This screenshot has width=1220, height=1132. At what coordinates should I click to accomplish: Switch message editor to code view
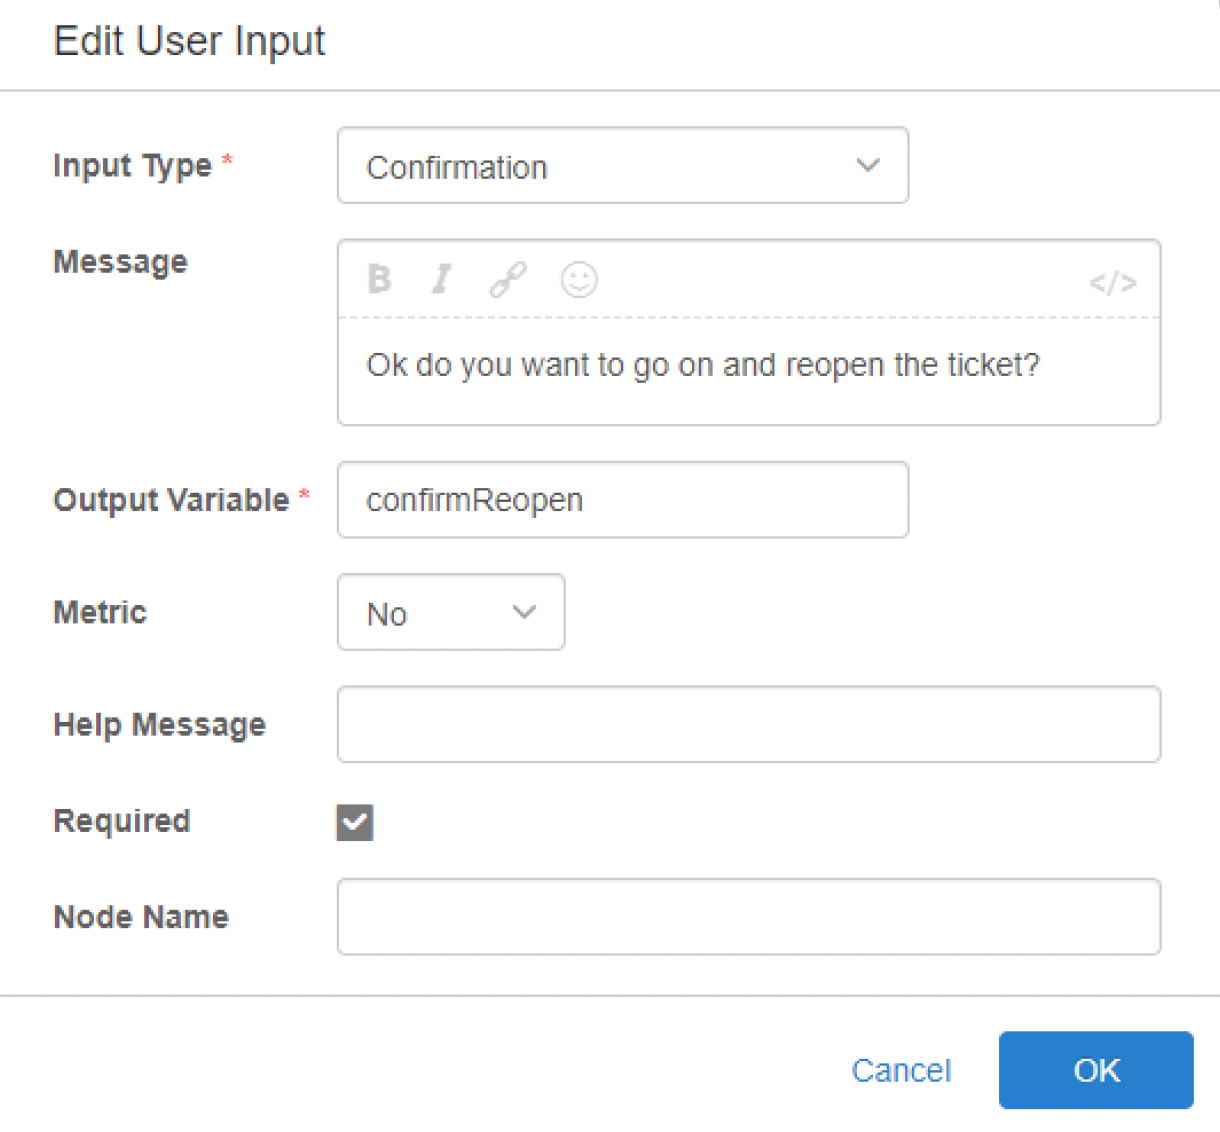[x=1113, y=283]
